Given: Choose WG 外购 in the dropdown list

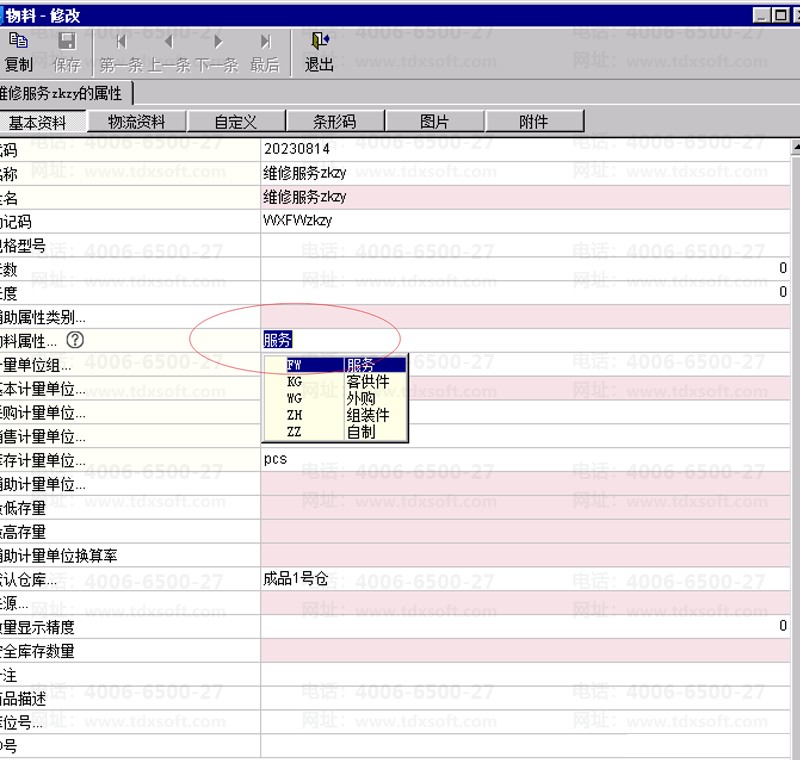Looking at the screenshot, I should pos(335,398).
